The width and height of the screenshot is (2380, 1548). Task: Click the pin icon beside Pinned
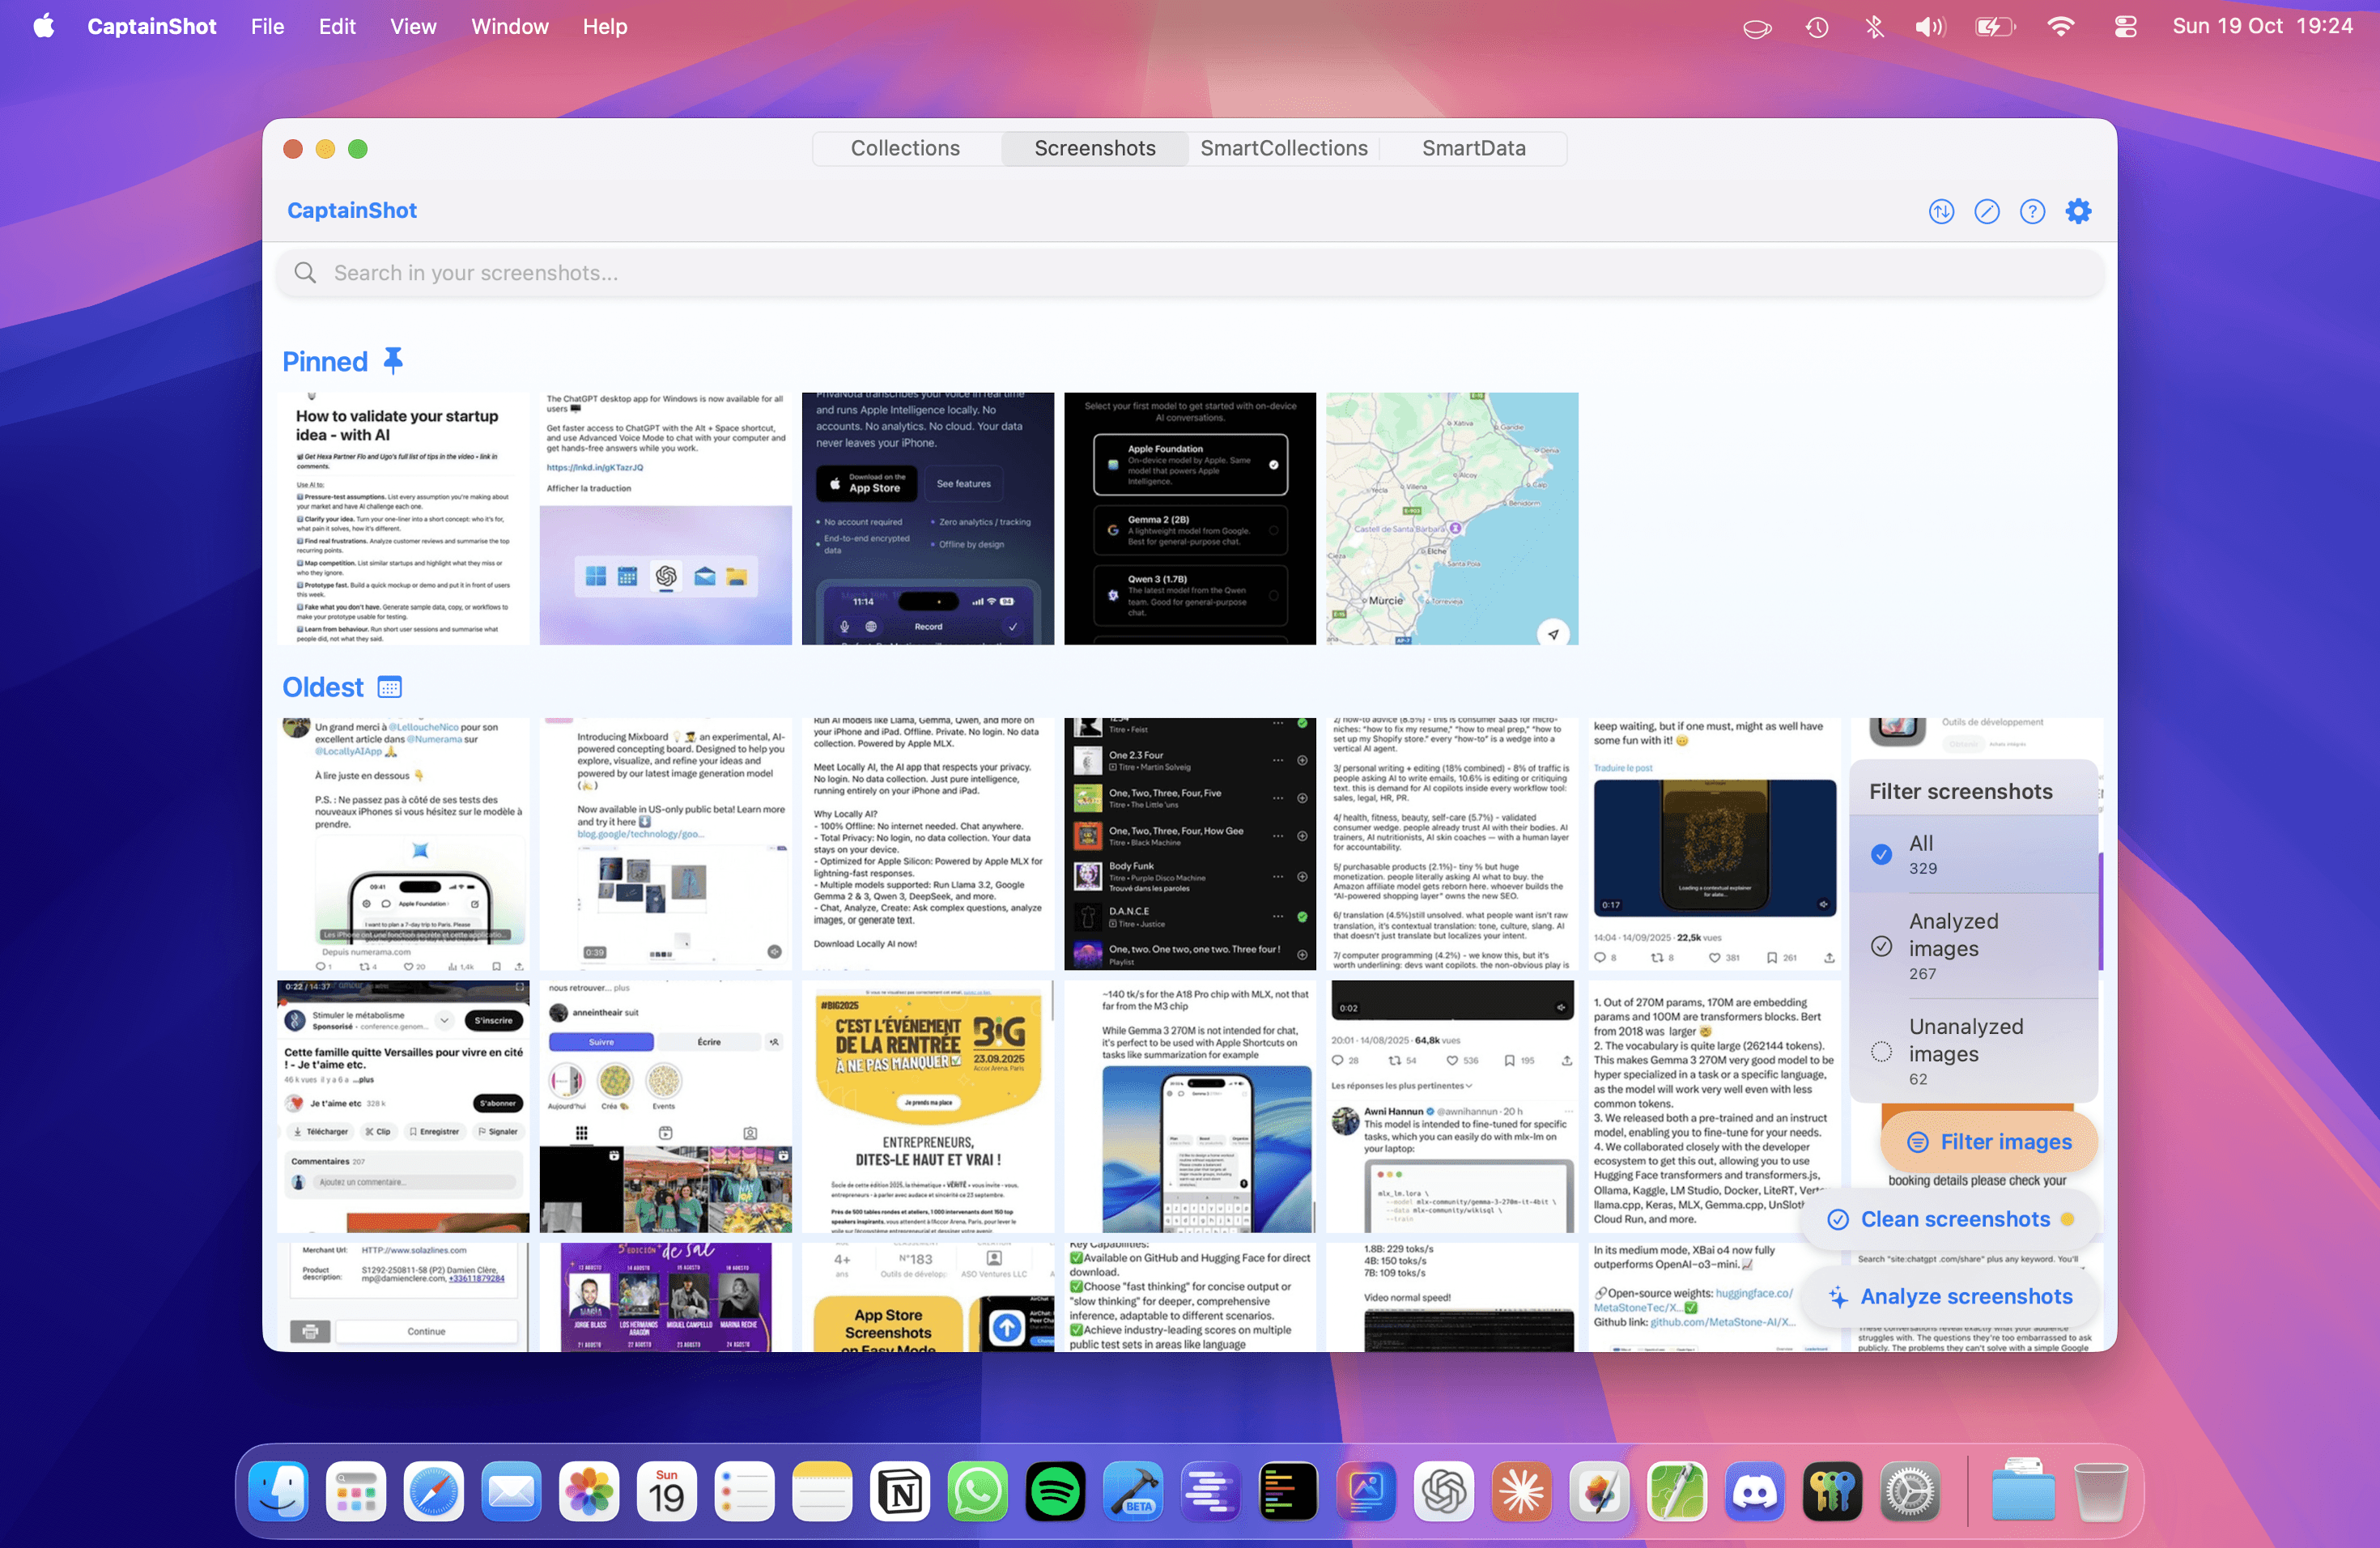point(393,361)
